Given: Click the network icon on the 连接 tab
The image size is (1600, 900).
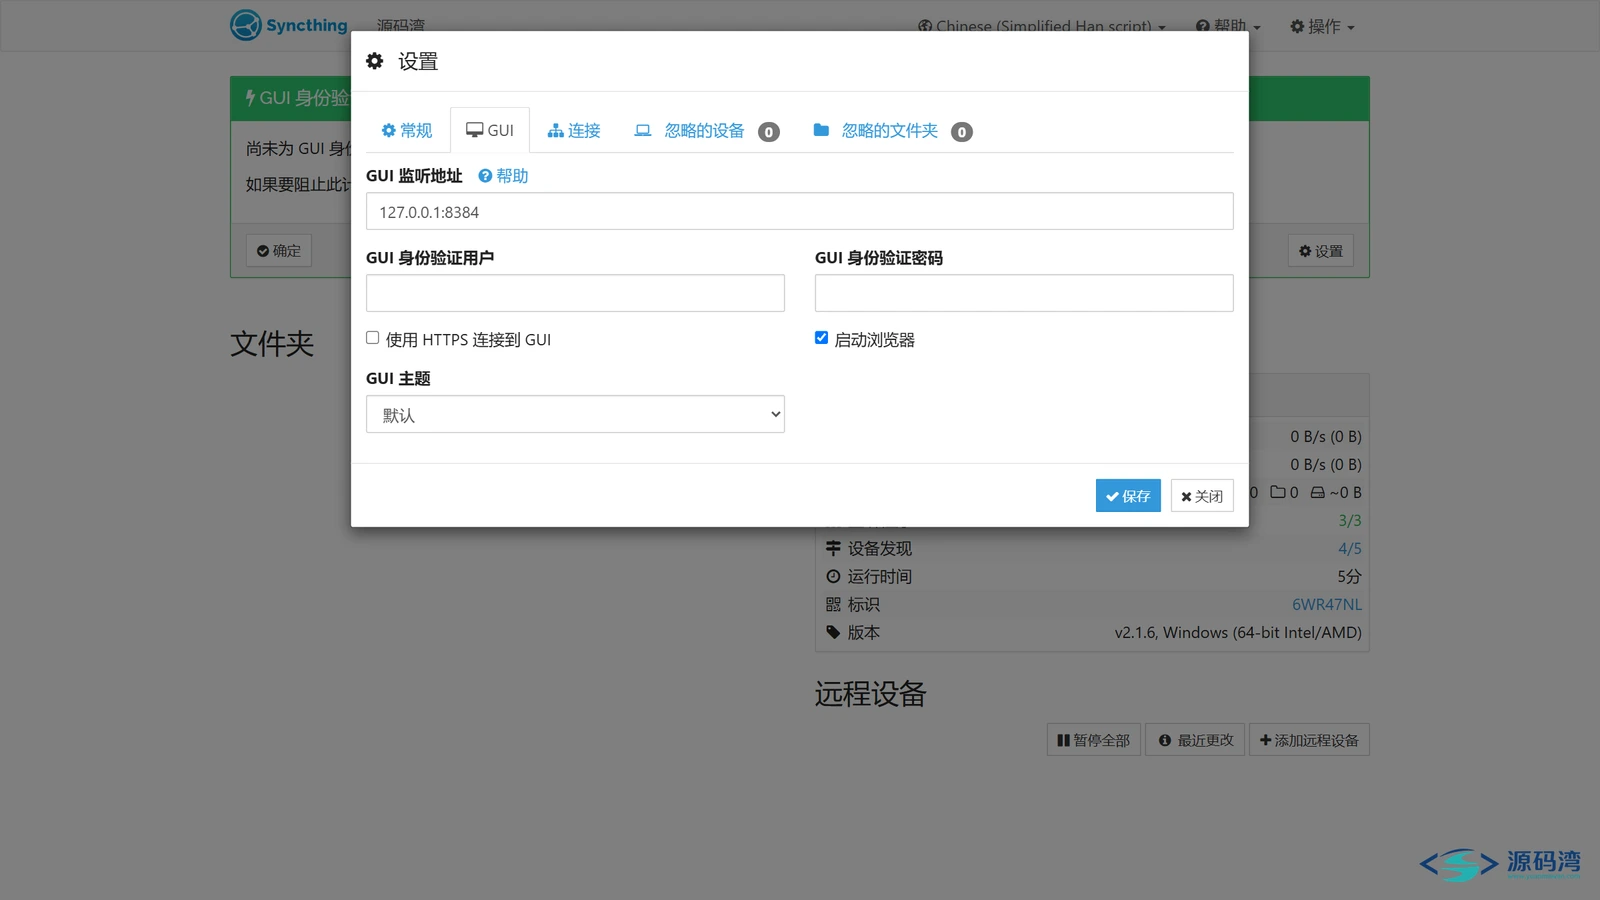Looking at the screenshot, I should (556, 131).
